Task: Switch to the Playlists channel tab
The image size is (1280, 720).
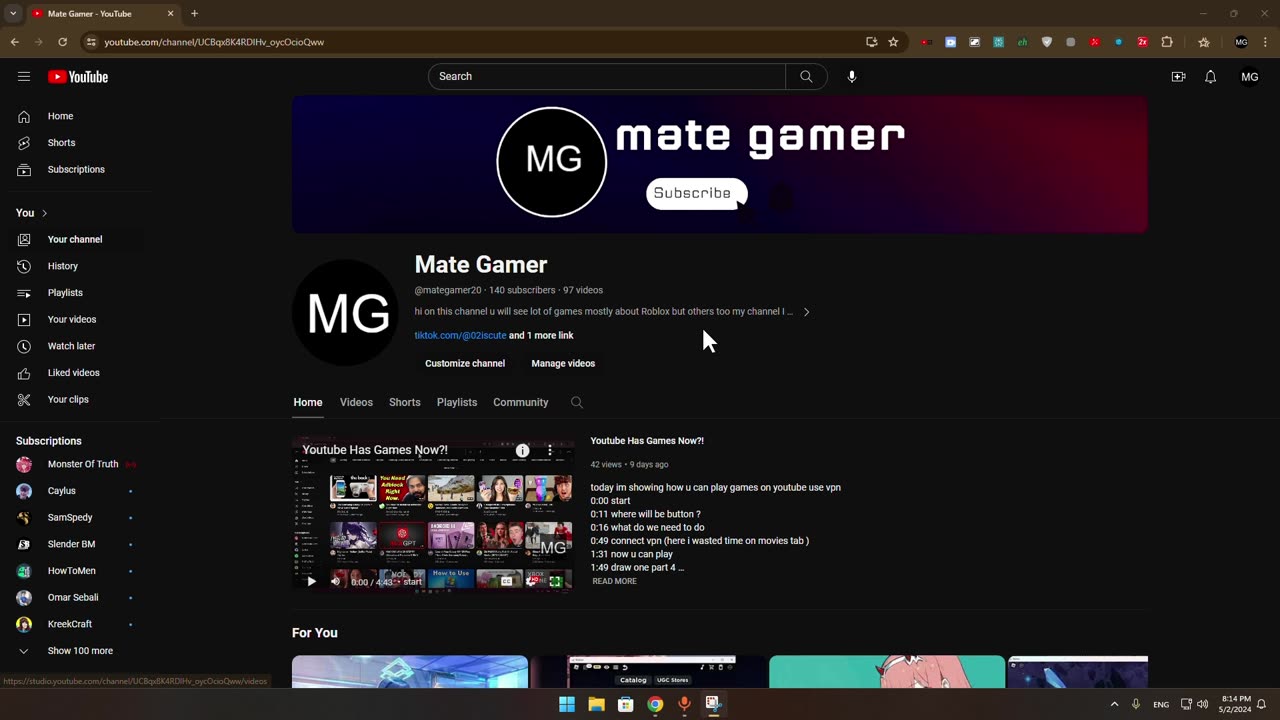Action: 457,402
